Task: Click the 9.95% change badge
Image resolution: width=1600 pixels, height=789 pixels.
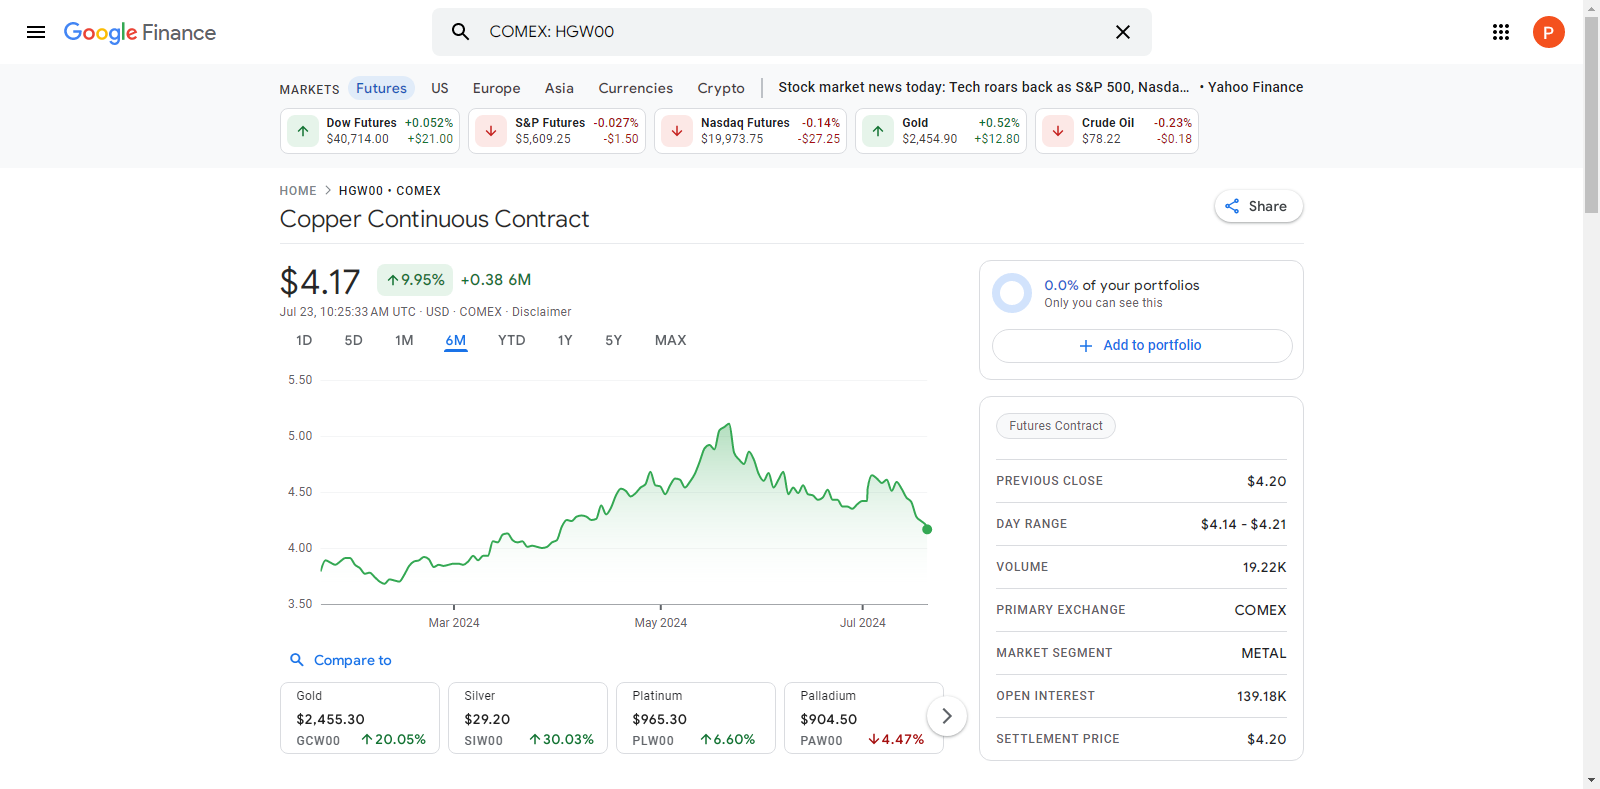Action: (415, 280)
